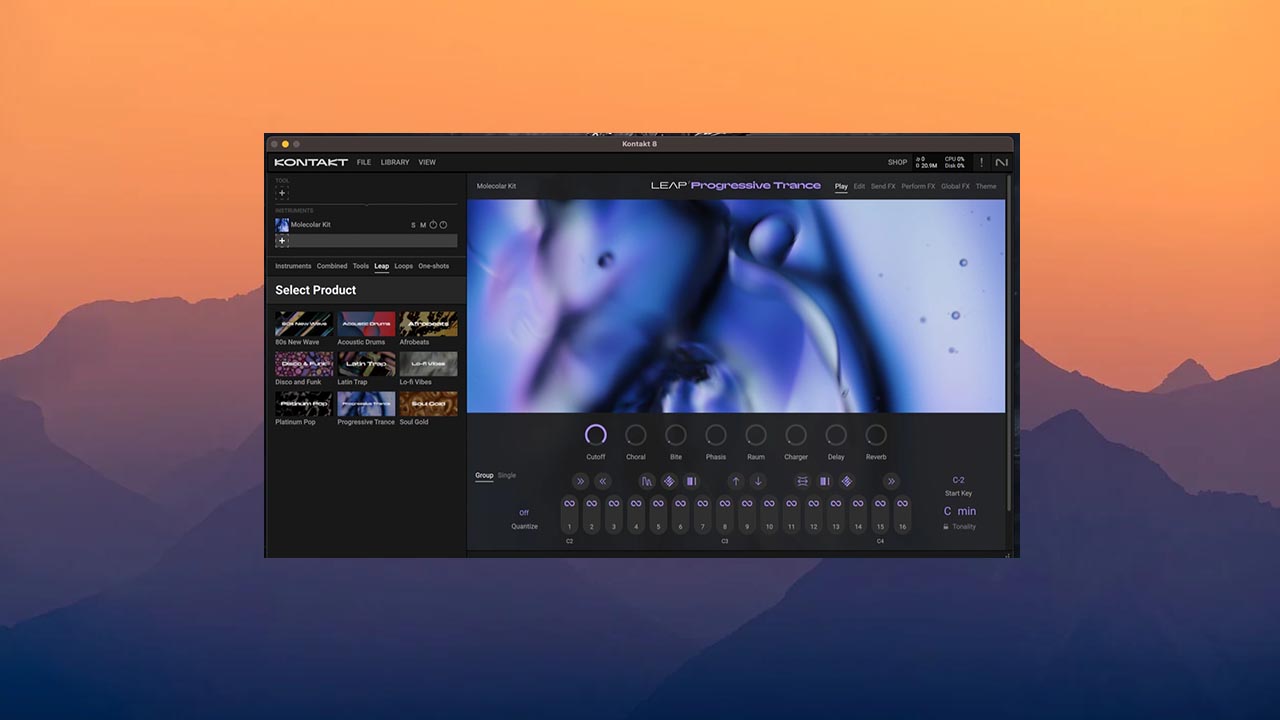Open the exclamation notifications icon

pos(981,162)
